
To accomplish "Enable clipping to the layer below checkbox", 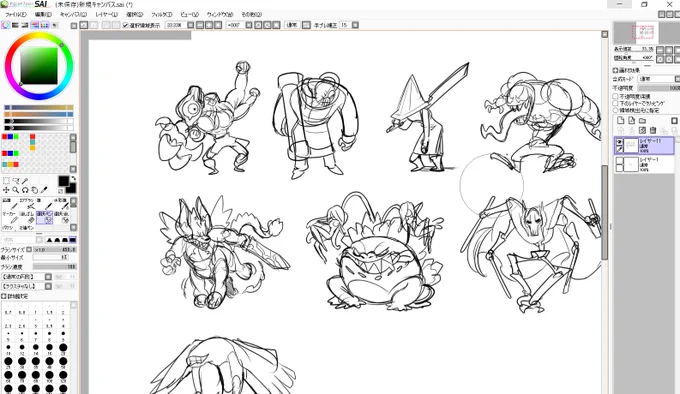I will pos(615,103).
